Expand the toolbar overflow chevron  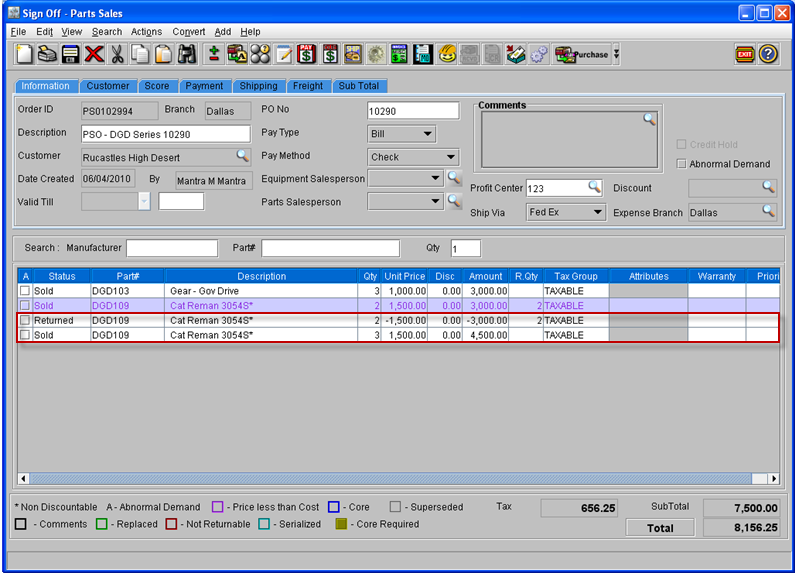(617, 54)
